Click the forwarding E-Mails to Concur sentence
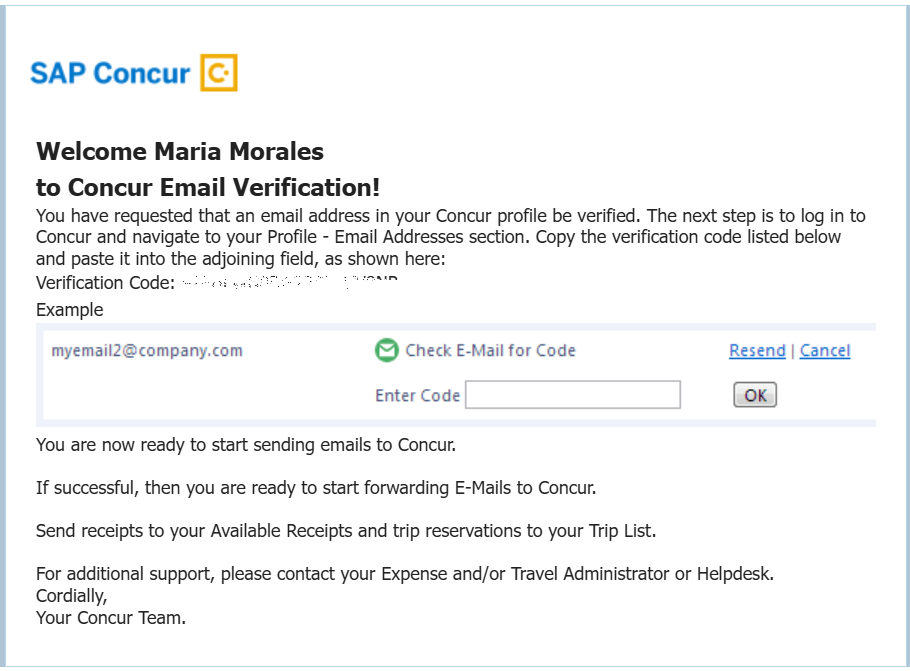The height and width of the screenshot is (671, 910). click(x=316, y=488)
